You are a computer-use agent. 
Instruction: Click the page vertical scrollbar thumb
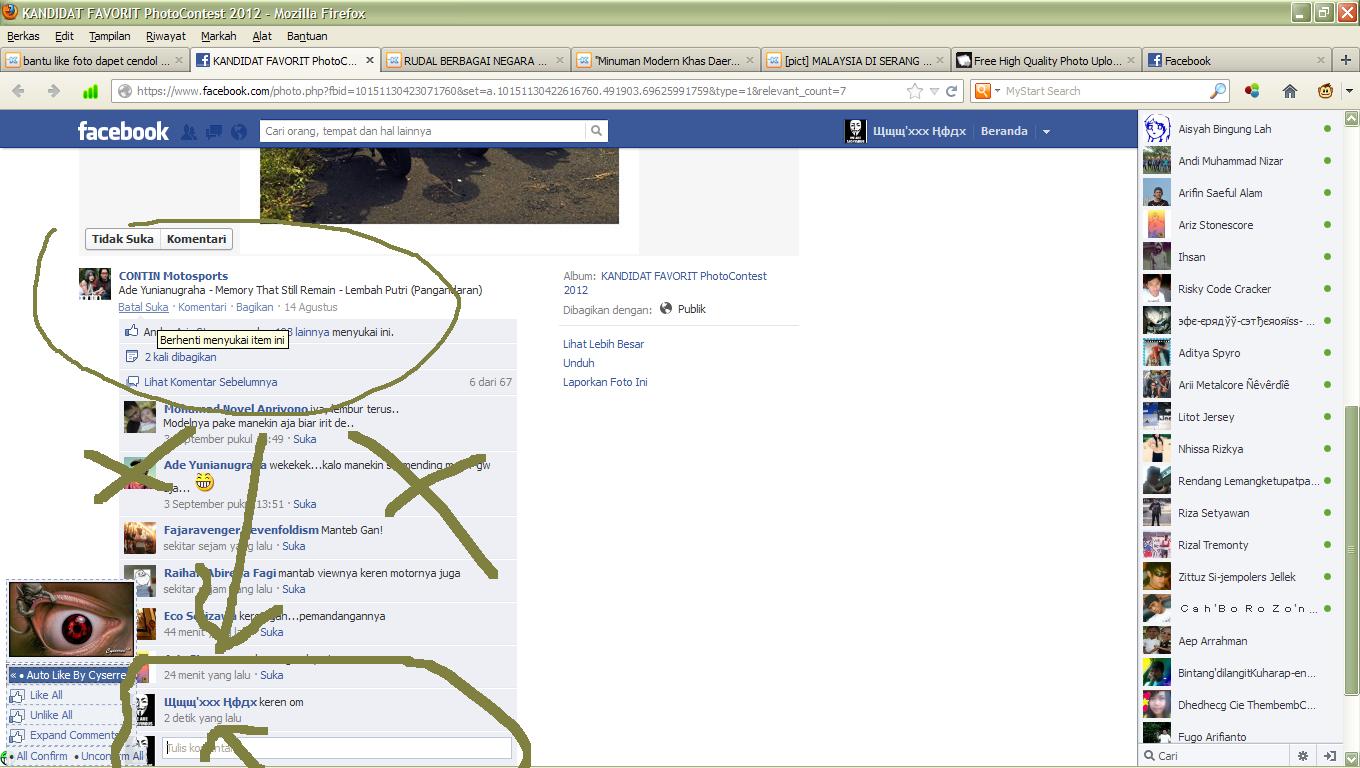click(x=1351, y=550)
